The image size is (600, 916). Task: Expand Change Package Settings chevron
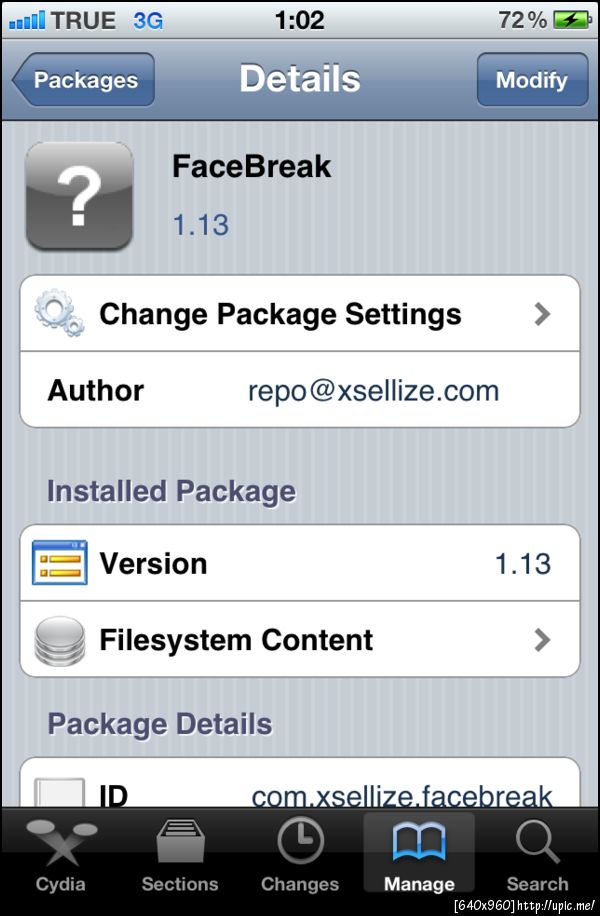[x=542, y=314]
